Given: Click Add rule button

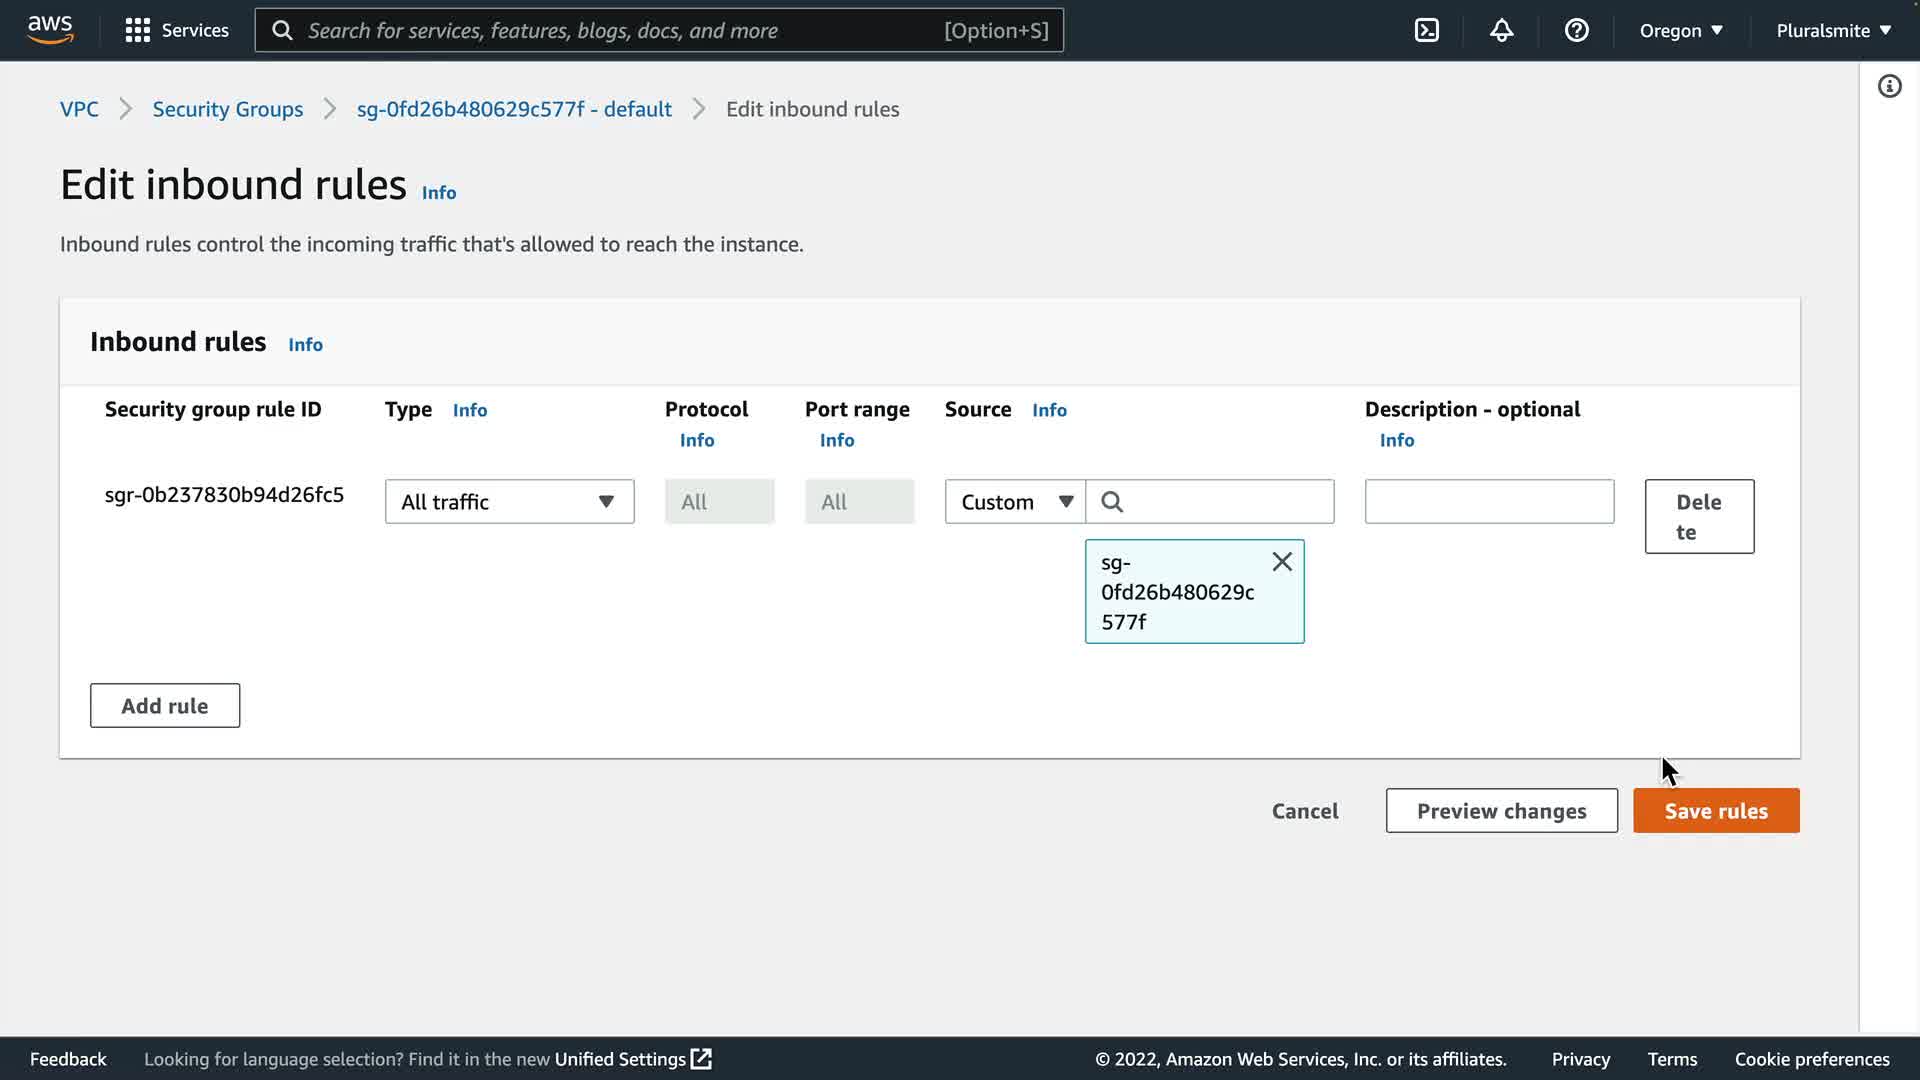Looking at the screenshot, I should tap(165, 706).
